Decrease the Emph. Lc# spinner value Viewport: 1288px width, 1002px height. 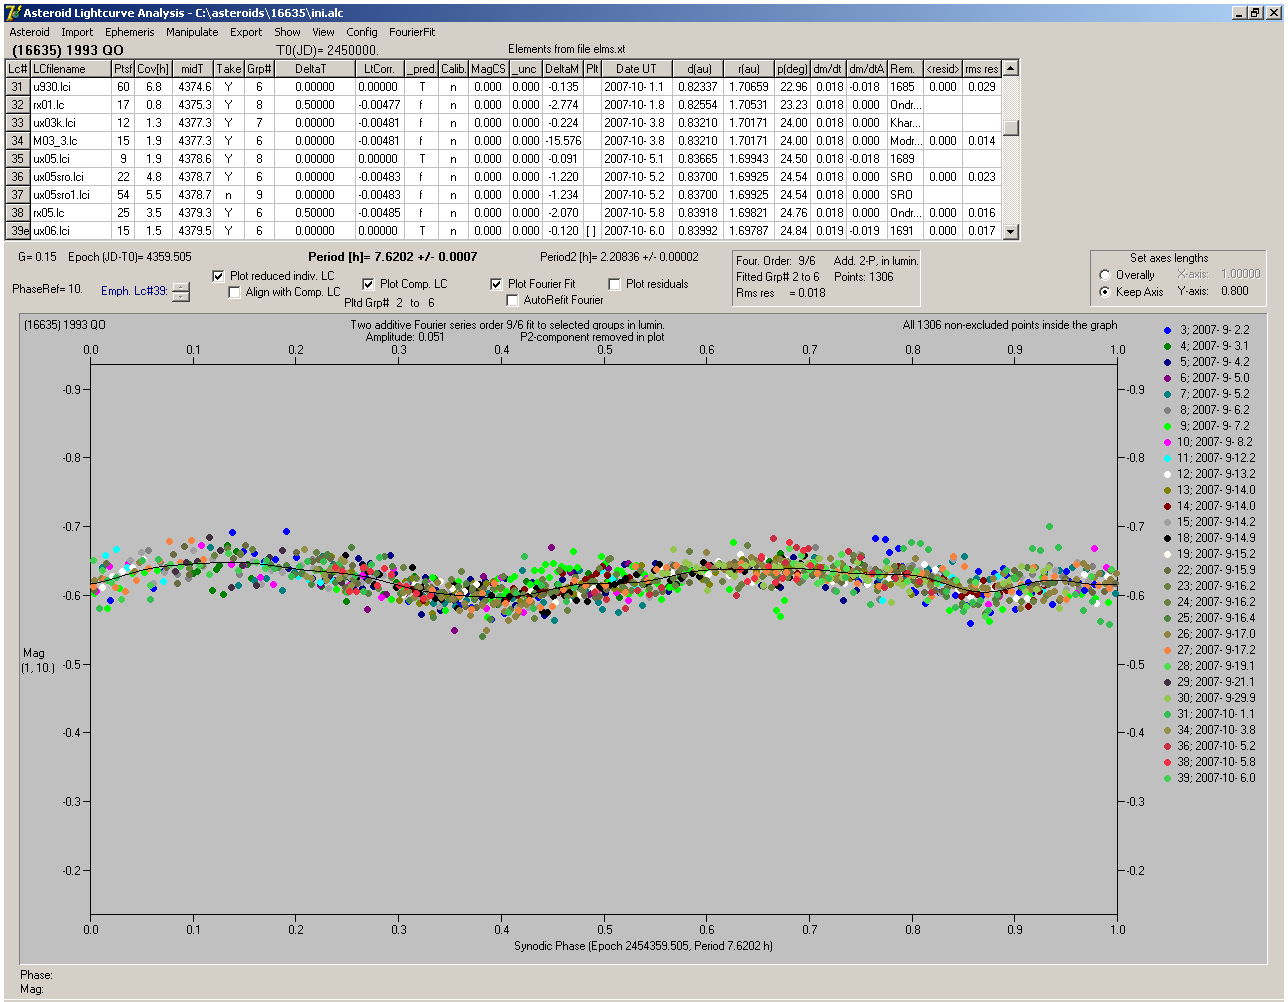point(181,296)
